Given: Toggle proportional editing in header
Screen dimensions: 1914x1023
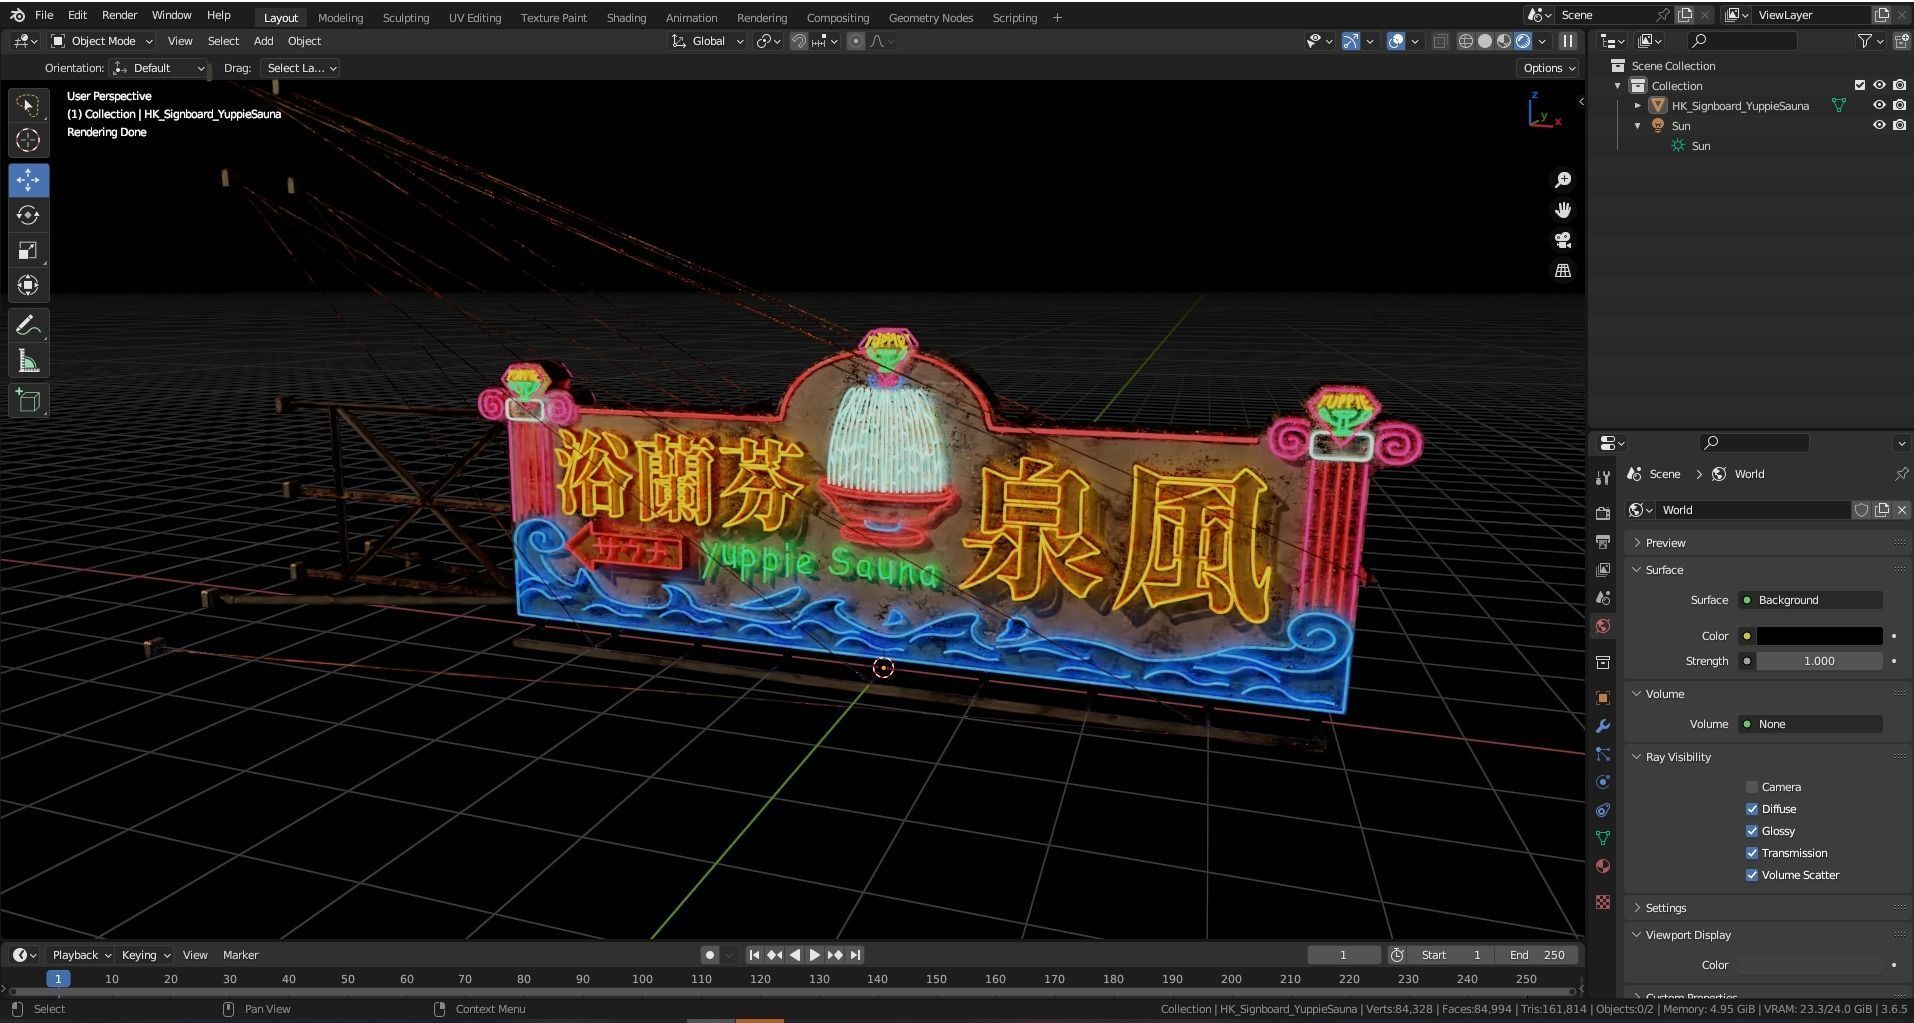Looking at the screenshot, I should (856, 41).
